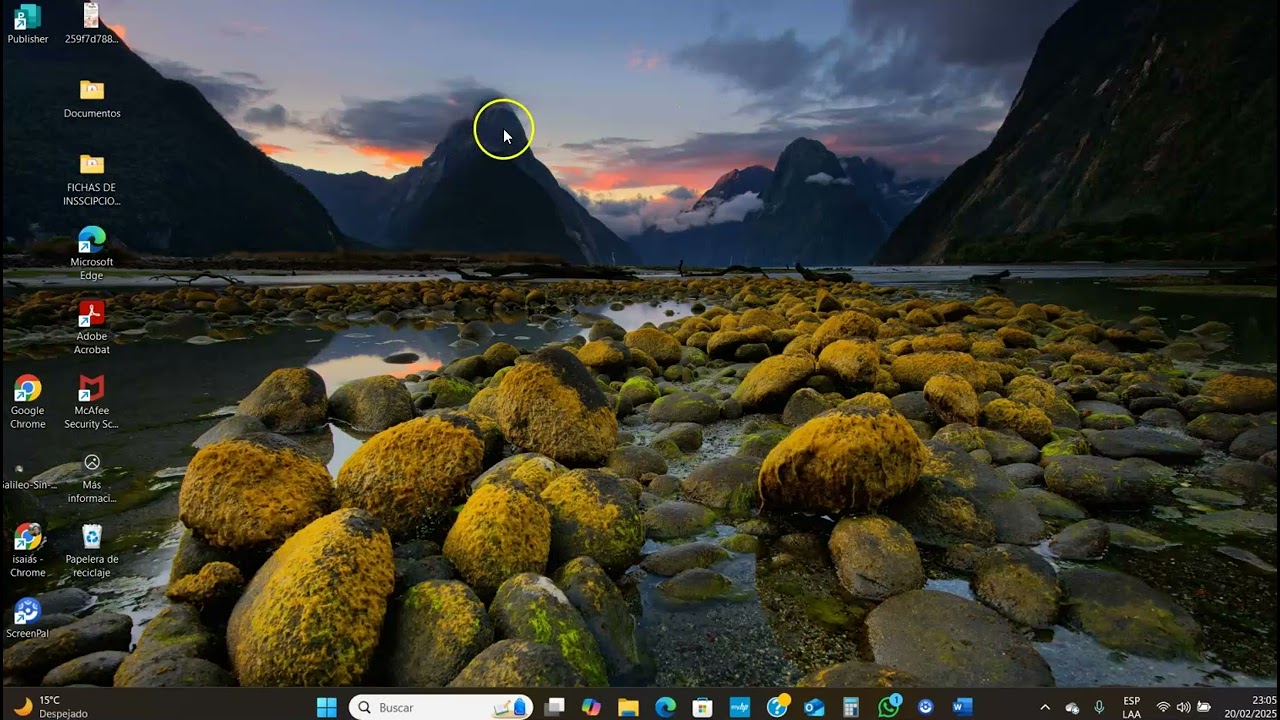The width and height of the screenshot is (1280, 720).
Task: Select the Publisher desktop shortcut
Action: [28, 24]
